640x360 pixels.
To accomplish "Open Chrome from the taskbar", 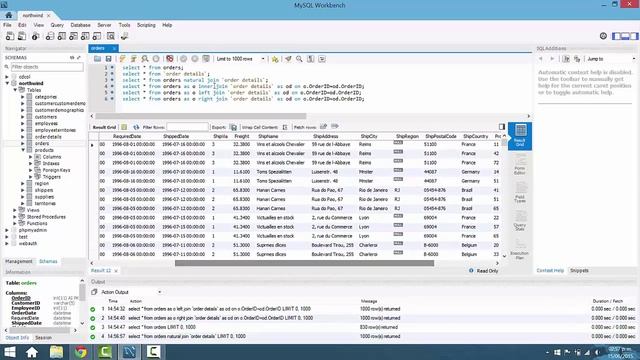I will [80, 352].
